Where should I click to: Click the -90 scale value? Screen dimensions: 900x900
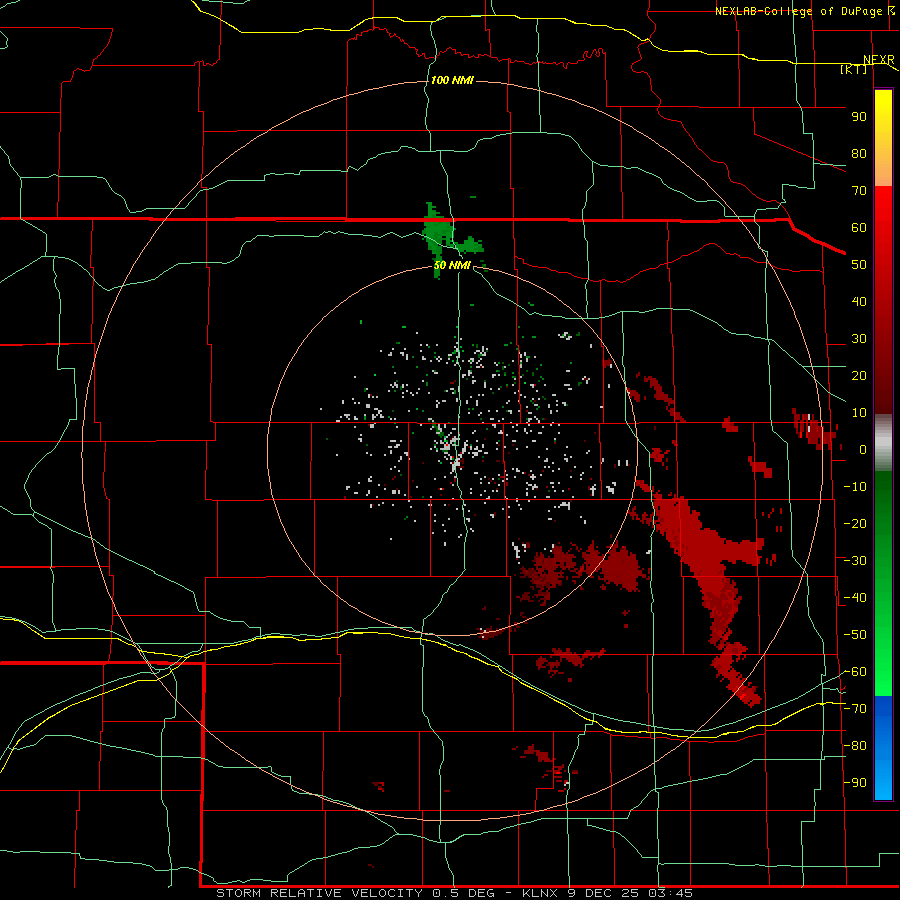click(855, 783)
